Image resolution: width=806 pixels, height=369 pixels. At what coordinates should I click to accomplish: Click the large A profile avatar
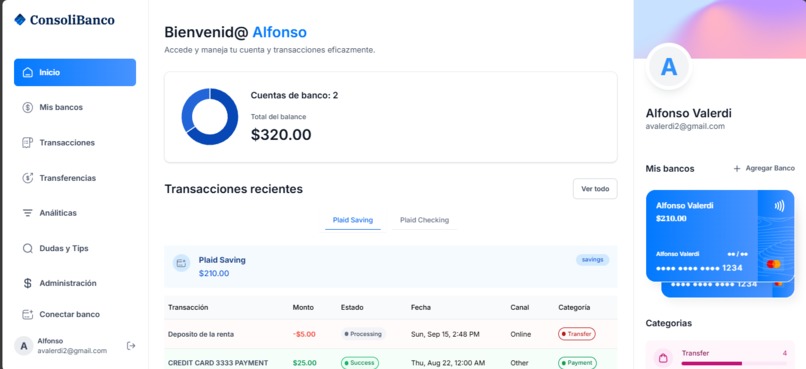[x=668, y=67]
